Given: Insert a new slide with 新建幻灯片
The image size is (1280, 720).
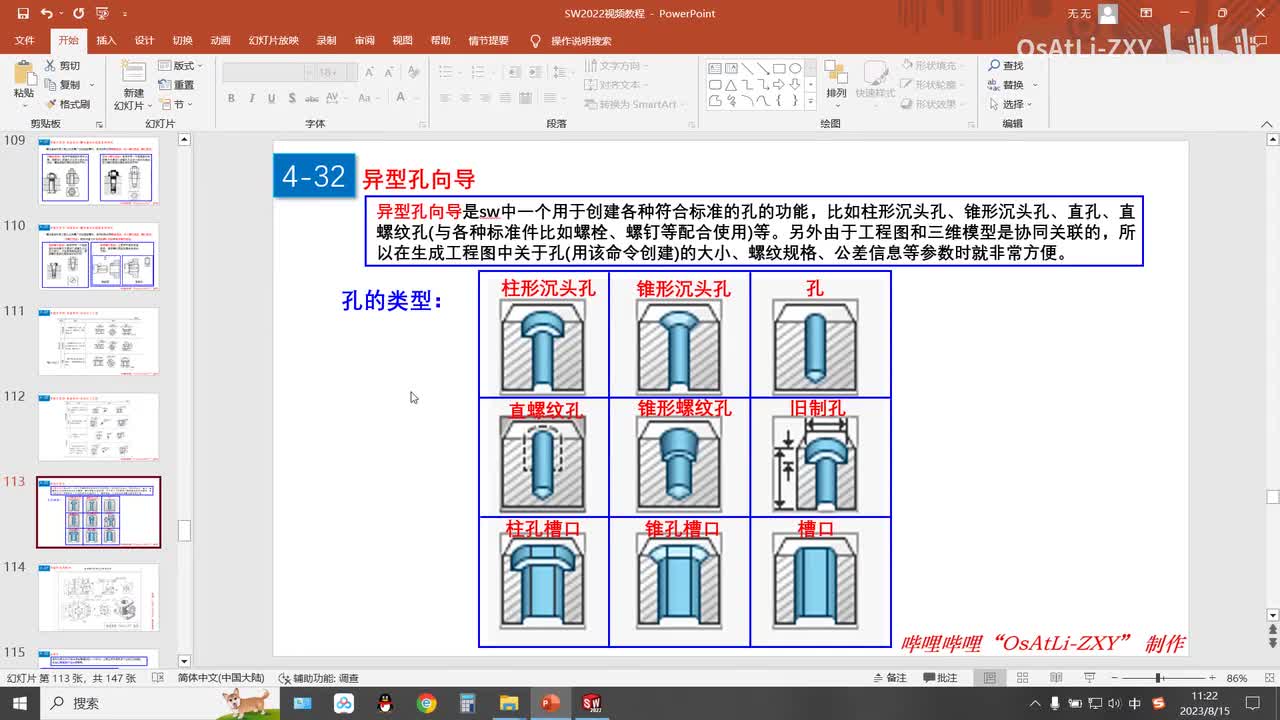Looking at the screenshot, I should coord(133,85).
